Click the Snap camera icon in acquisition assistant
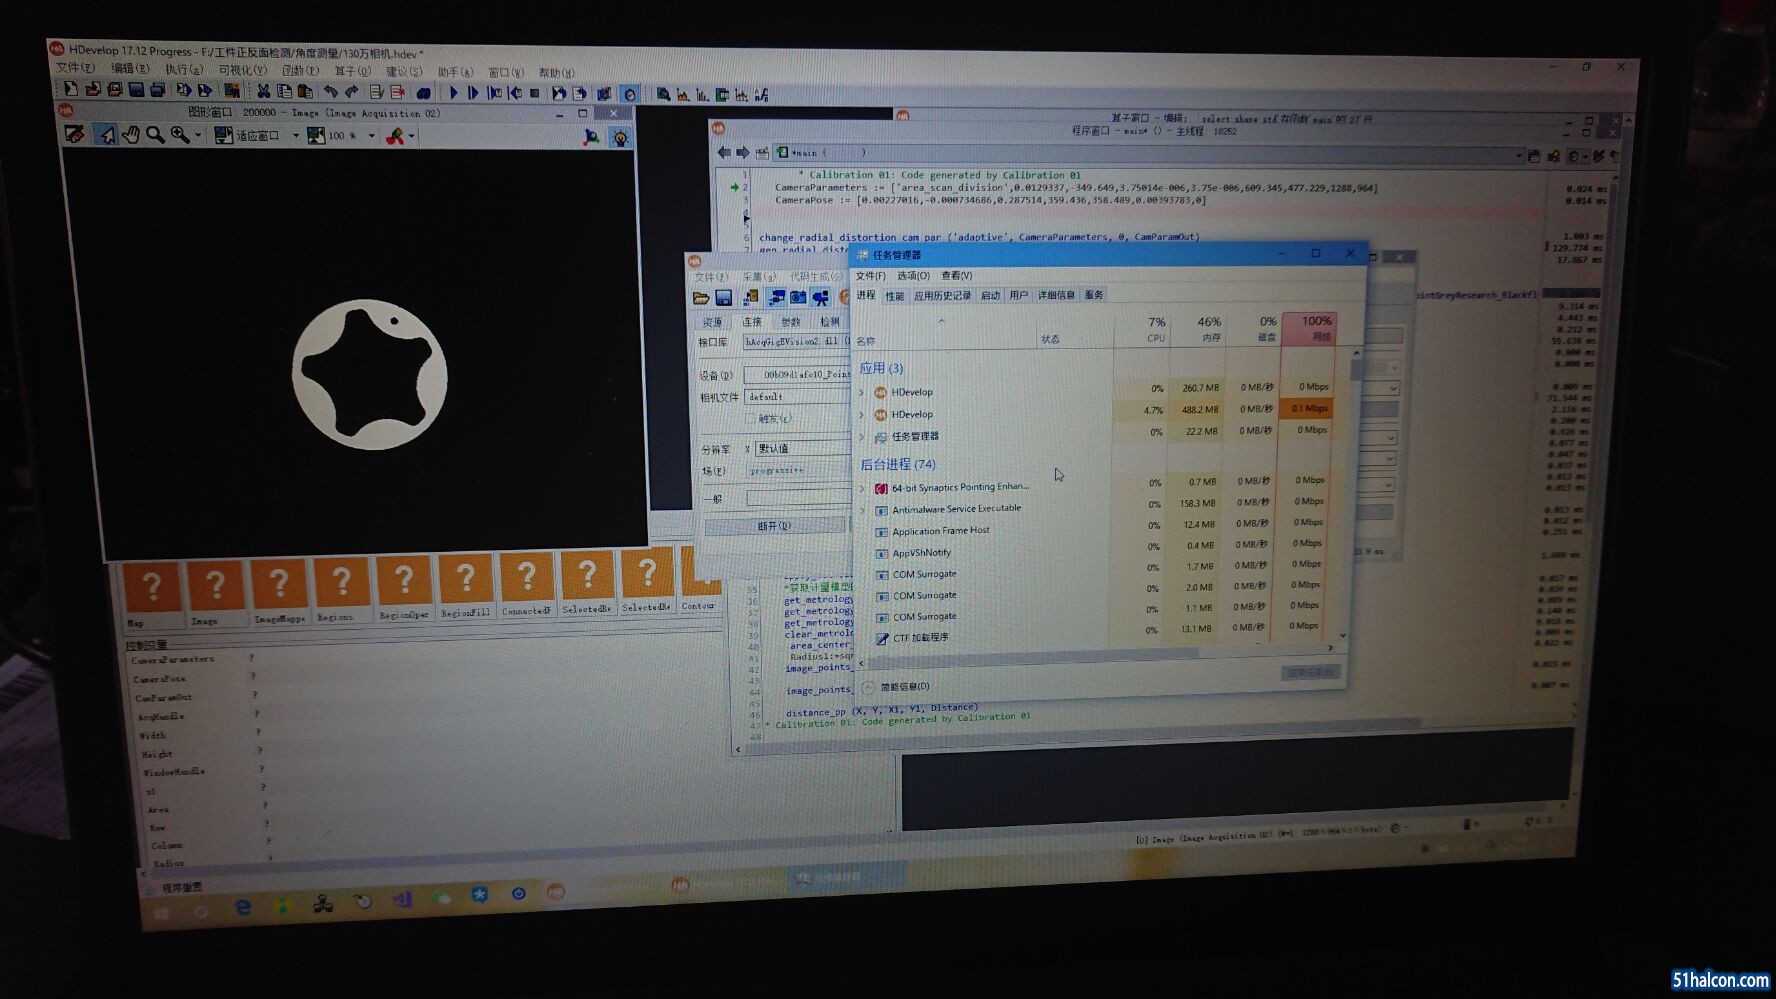Viewport: 1776px width, 999px height. pos(798,298)
